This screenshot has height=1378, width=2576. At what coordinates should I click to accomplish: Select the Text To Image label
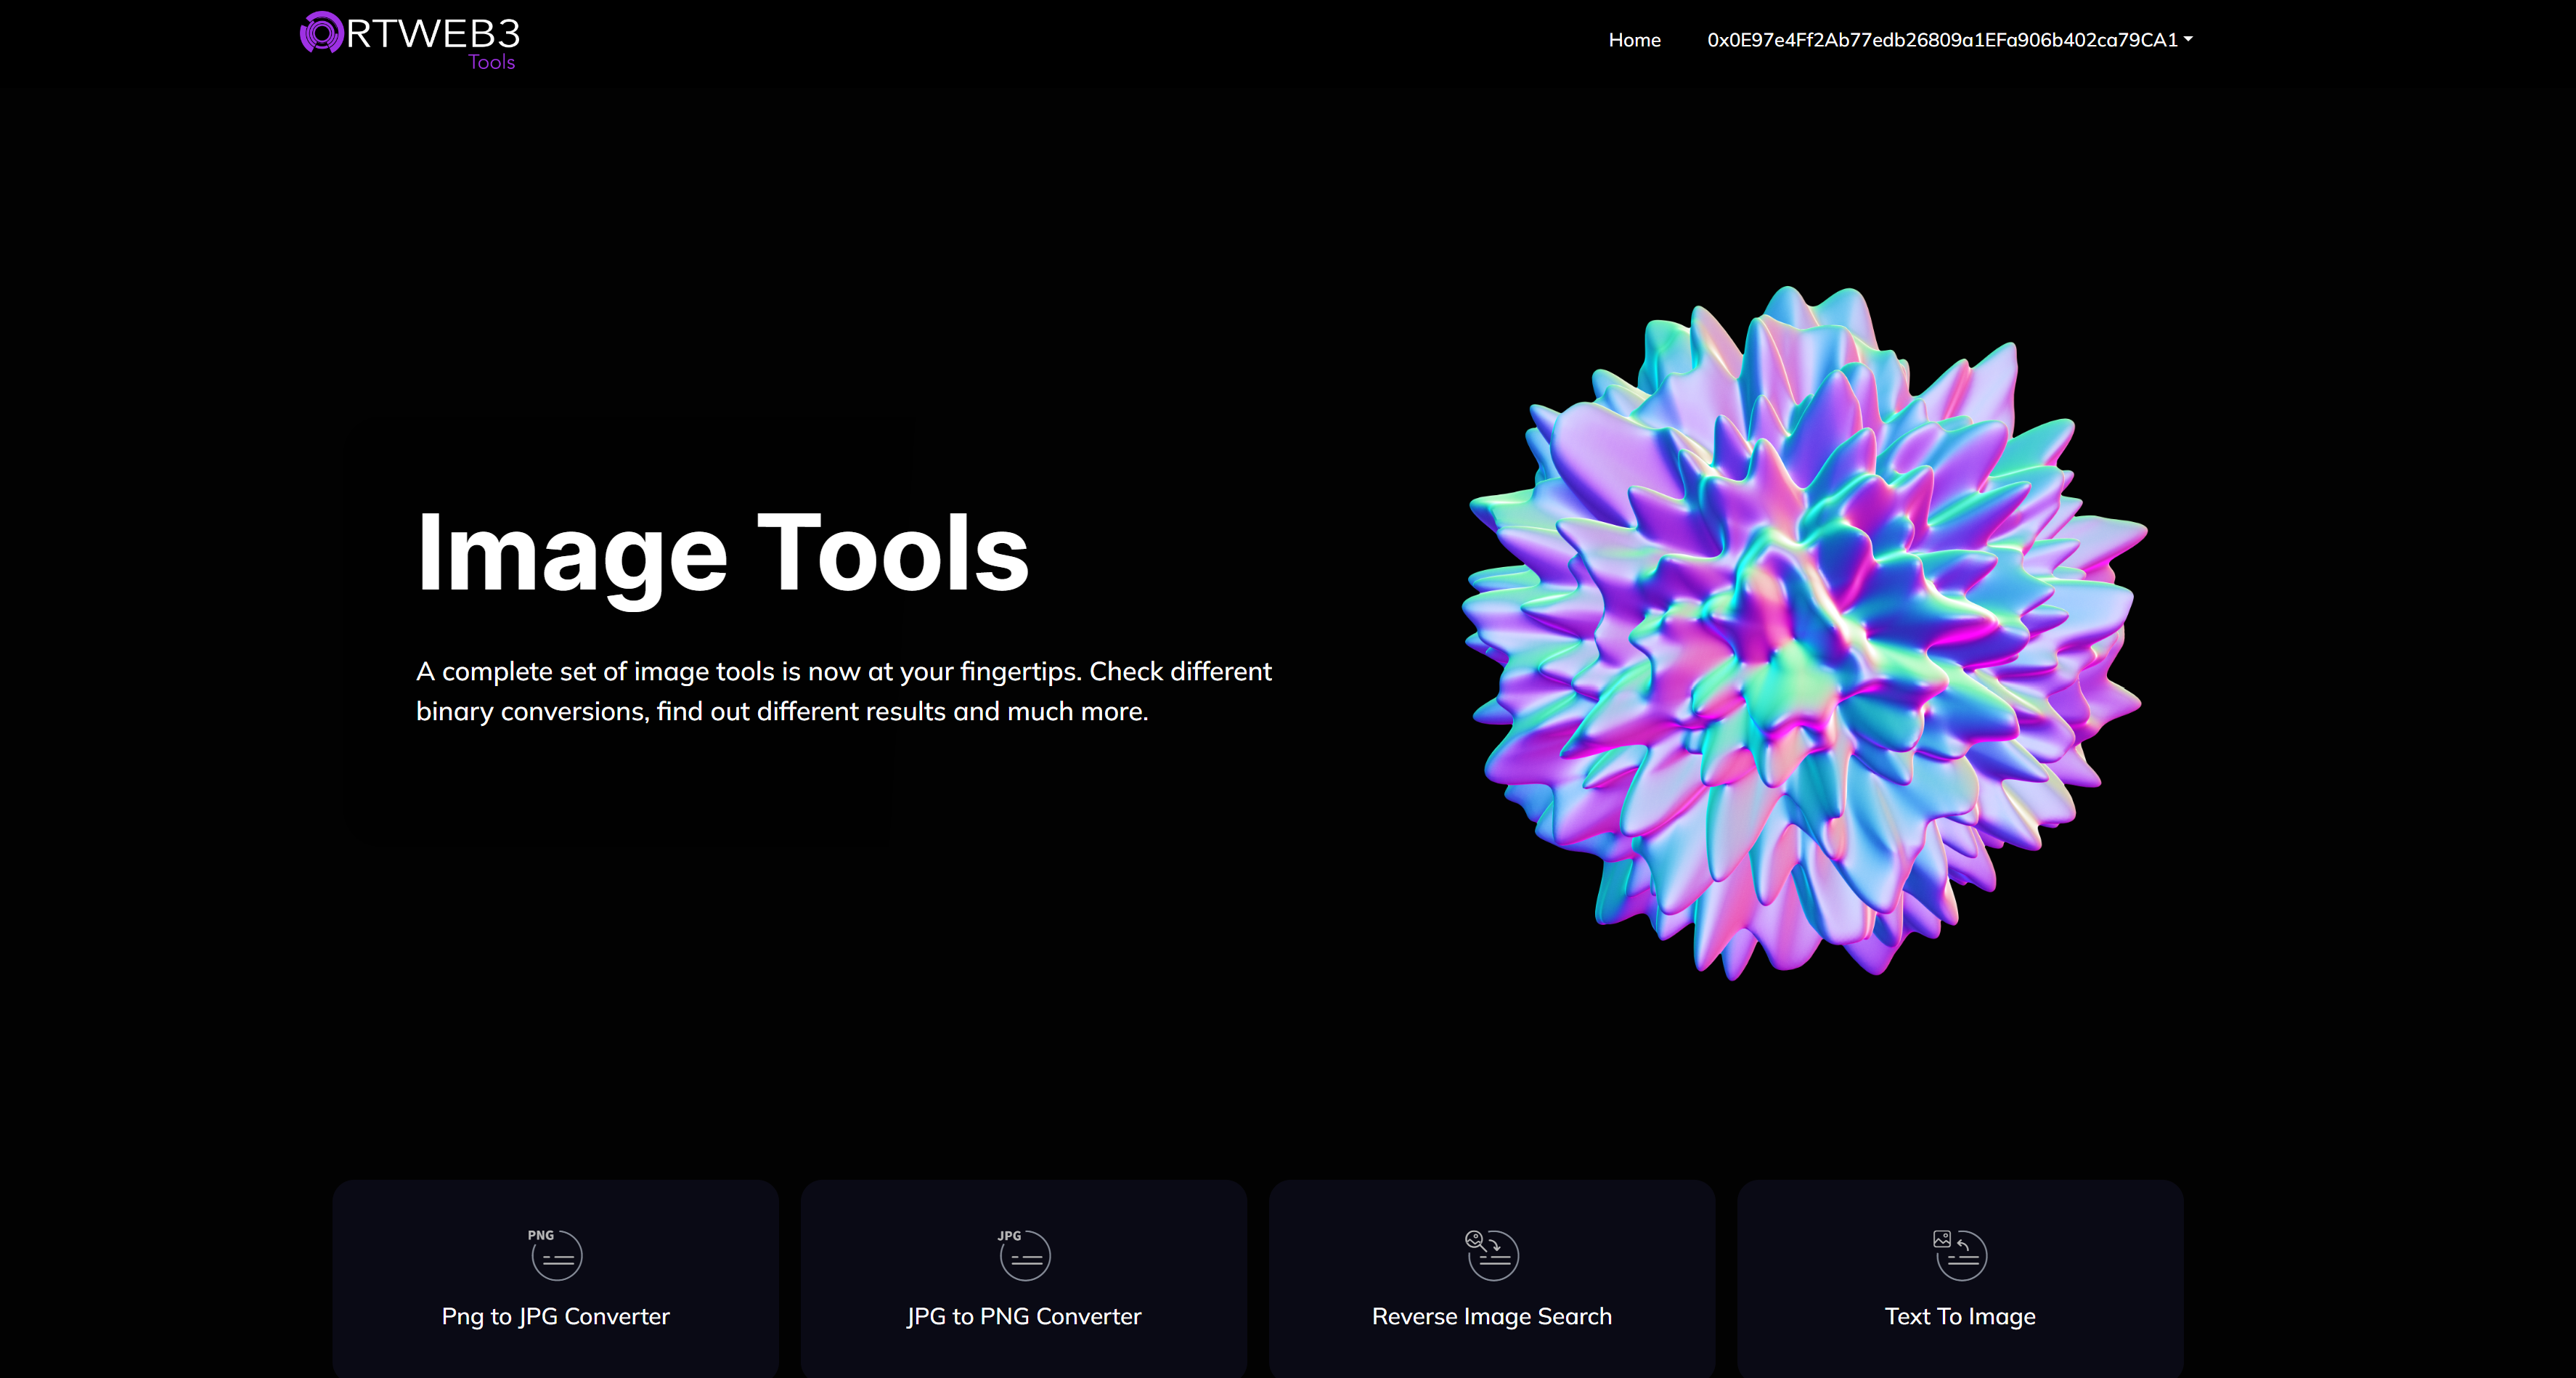tap(1960, 1316)
